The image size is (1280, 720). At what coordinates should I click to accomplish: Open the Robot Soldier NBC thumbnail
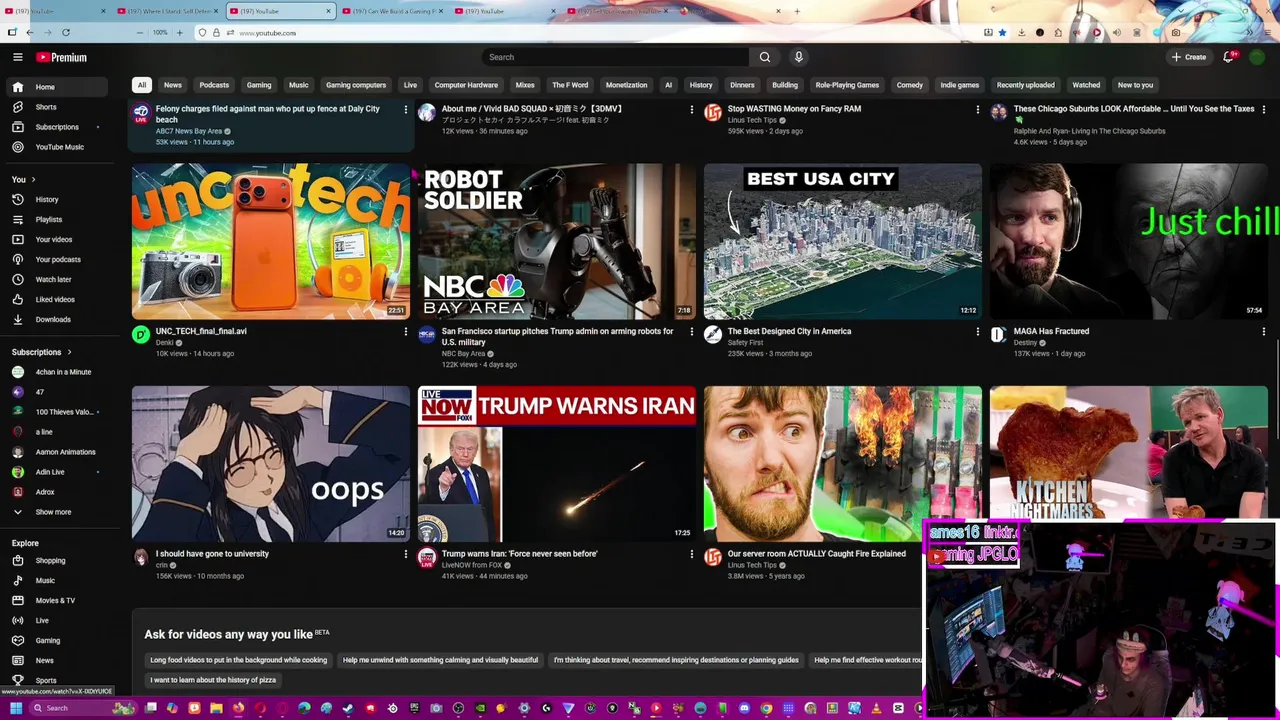557,241
